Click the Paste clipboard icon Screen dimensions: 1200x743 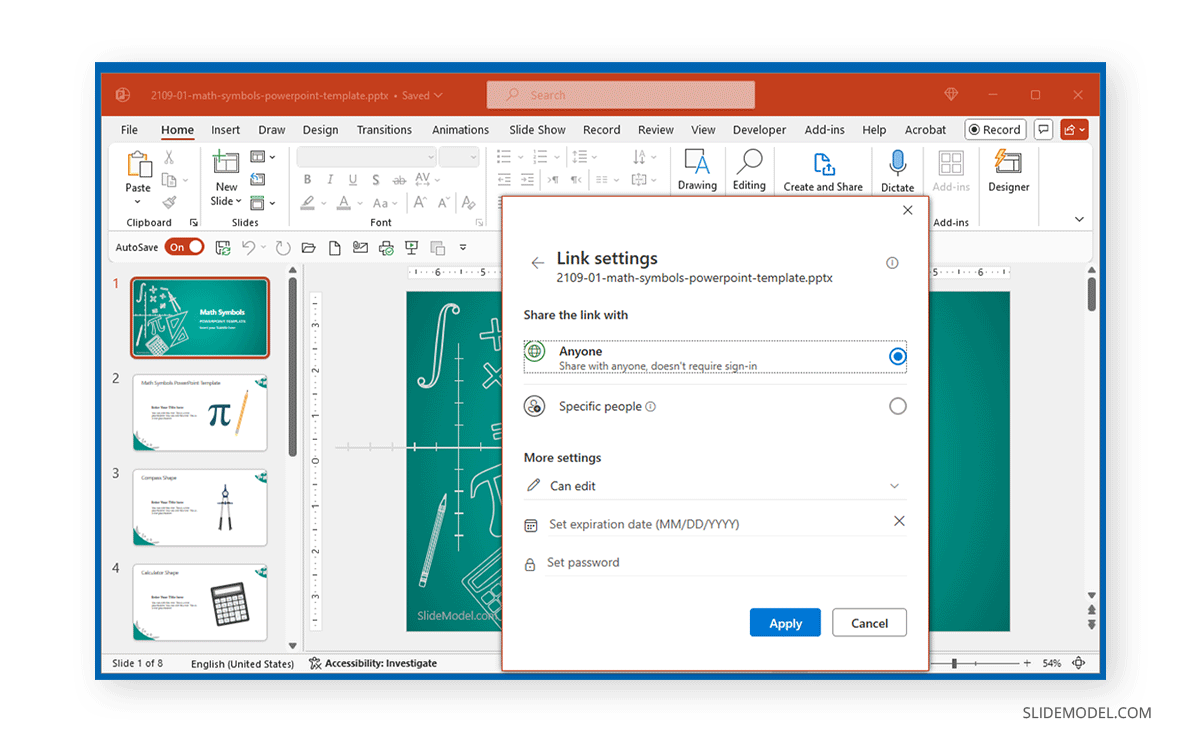click(138, 165)
